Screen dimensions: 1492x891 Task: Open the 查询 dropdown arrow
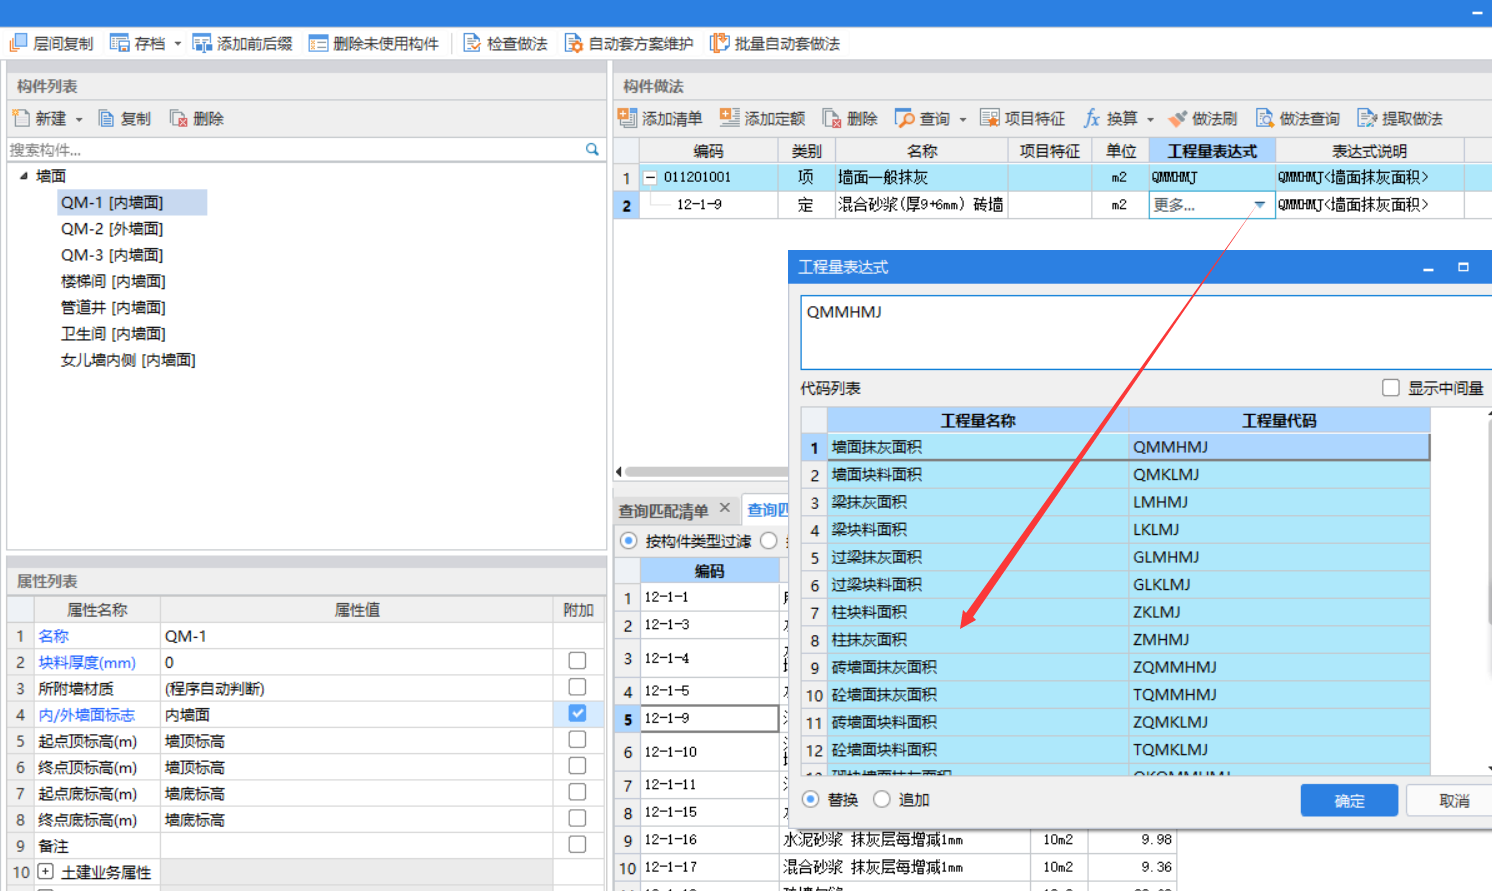click(963, 119)
